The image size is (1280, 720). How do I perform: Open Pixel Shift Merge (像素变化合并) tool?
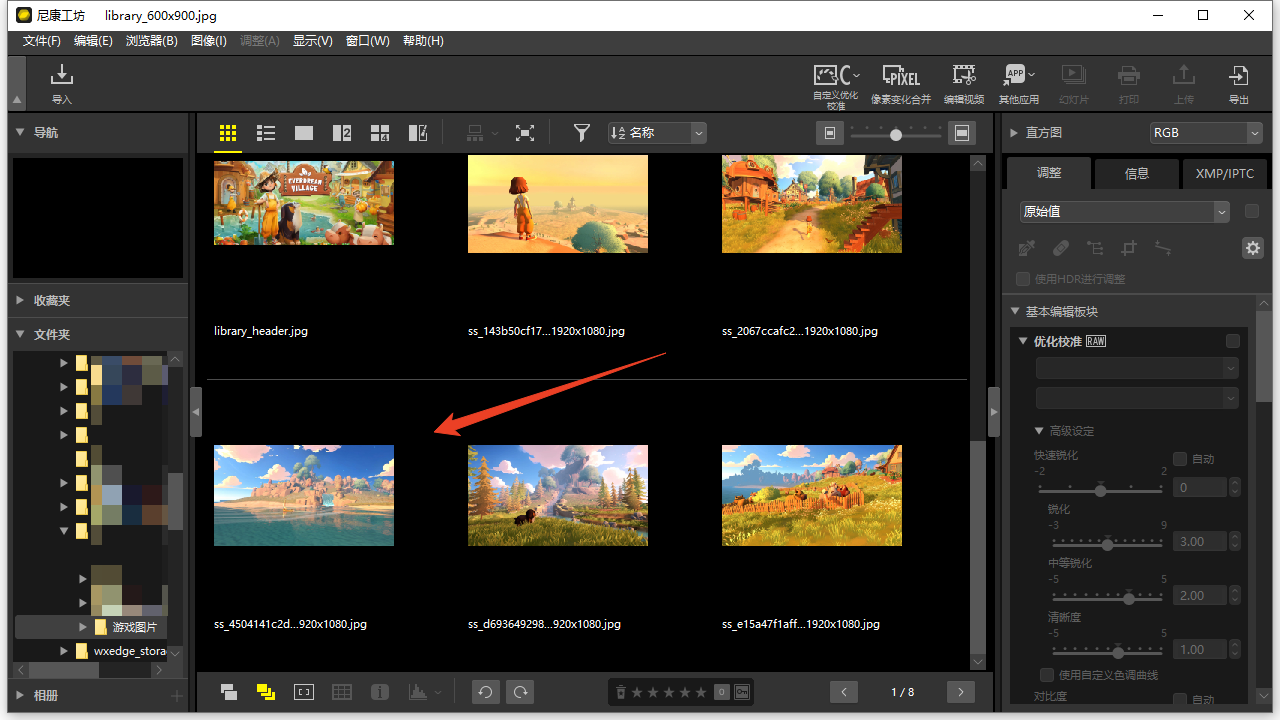click(x=900, y=82)
